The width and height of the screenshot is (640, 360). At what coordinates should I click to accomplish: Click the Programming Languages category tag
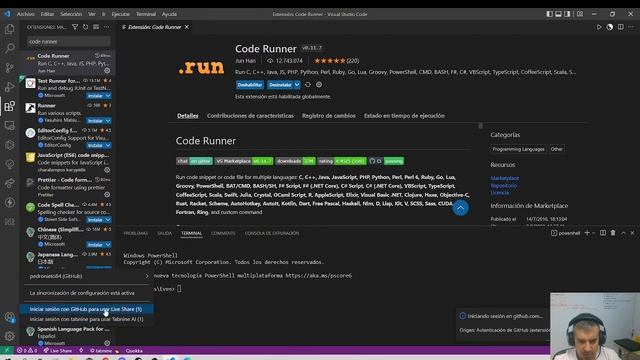tap(518, 149)
